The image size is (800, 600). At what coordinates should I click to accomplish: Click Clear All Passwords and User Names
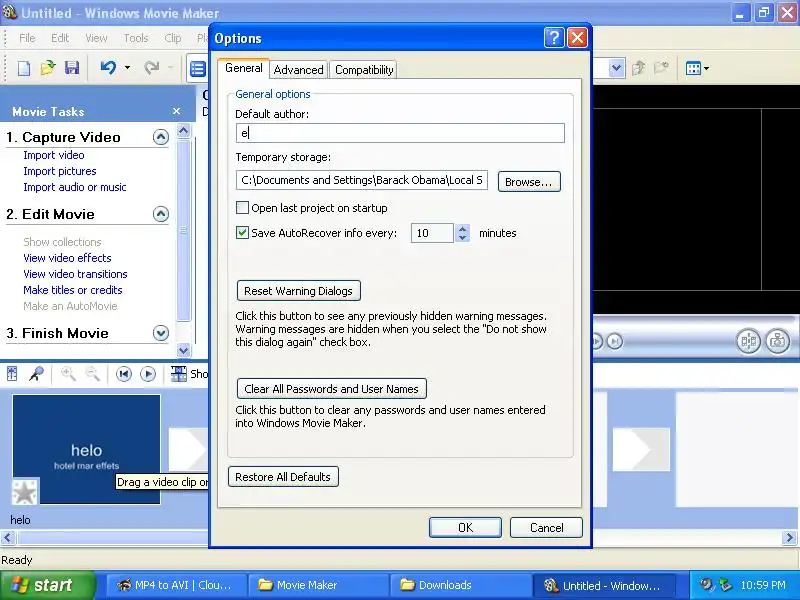click(x=332, y=389)
